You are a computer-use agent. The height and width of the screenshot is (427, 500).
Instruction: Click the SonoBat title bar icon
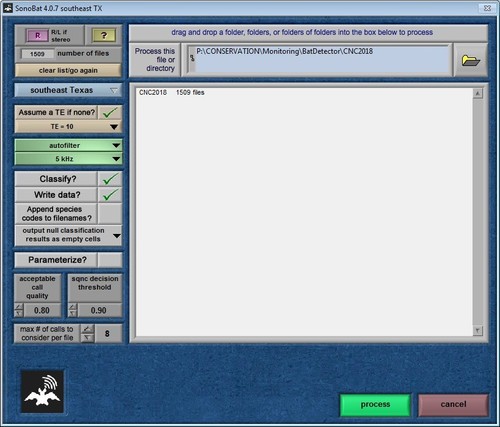8,8
